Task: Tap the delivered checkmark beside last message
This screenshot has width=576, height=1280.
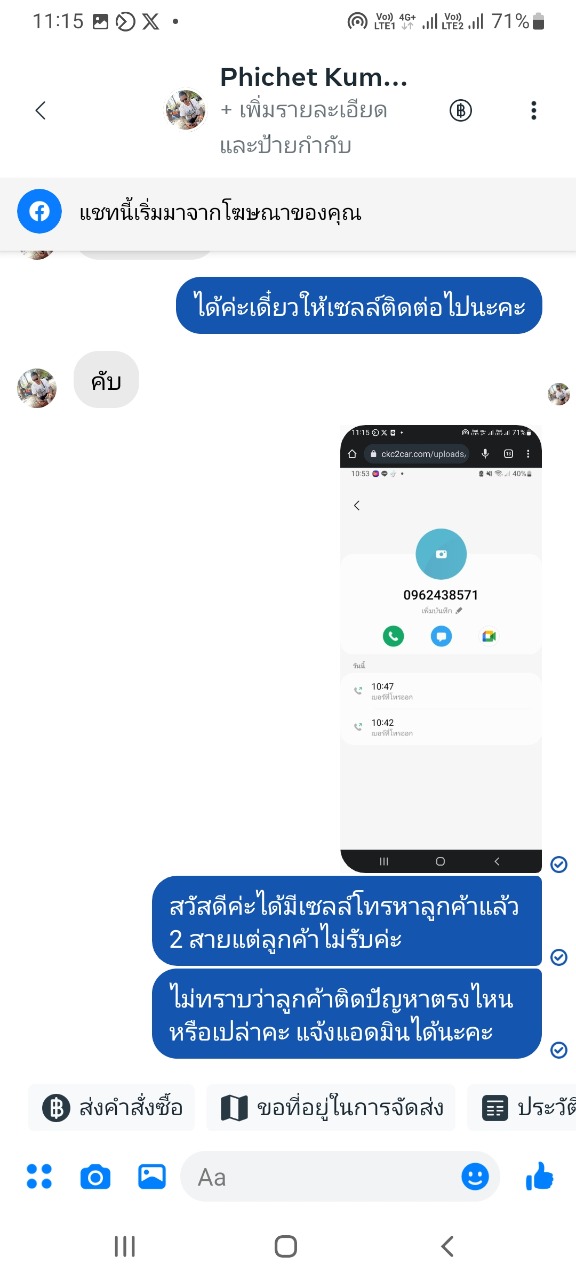Action: (559, 1049)
